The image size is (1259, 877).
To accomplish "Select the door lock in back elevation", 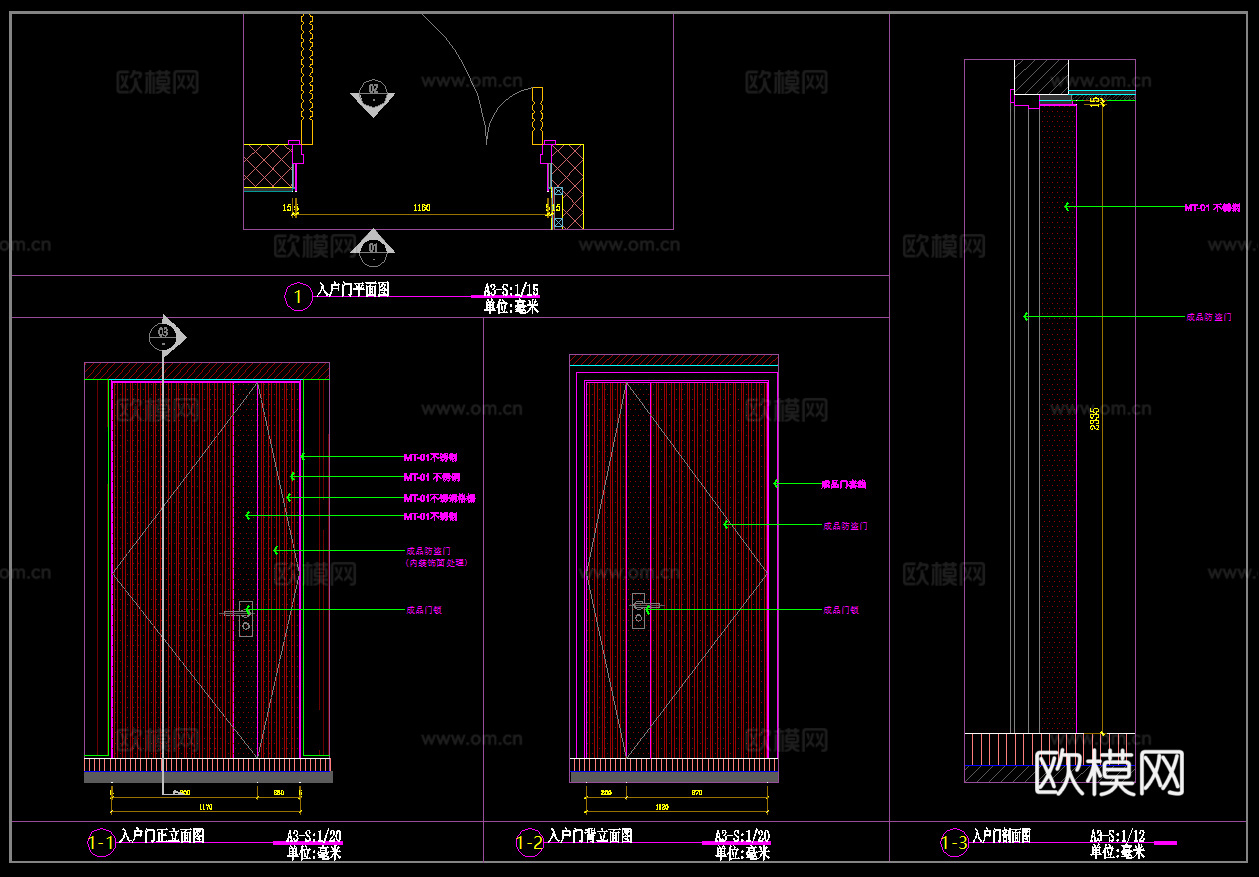I will pos(638,610).
